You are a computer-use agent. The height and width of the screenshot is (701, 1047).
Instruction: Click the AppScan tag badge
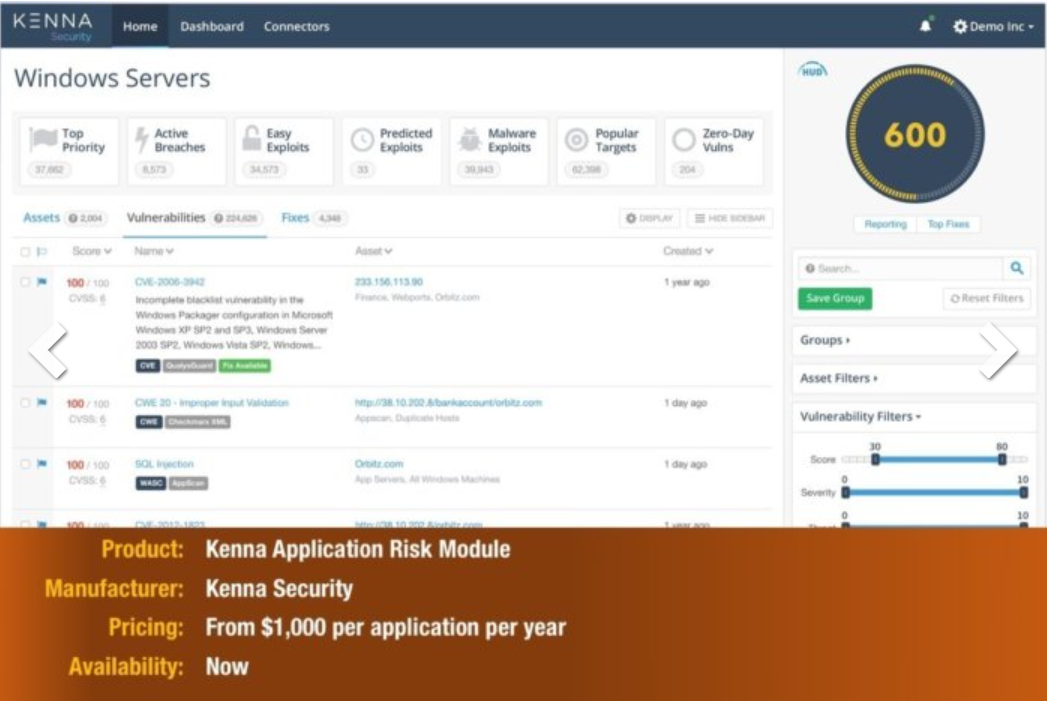tap(189, 483)
